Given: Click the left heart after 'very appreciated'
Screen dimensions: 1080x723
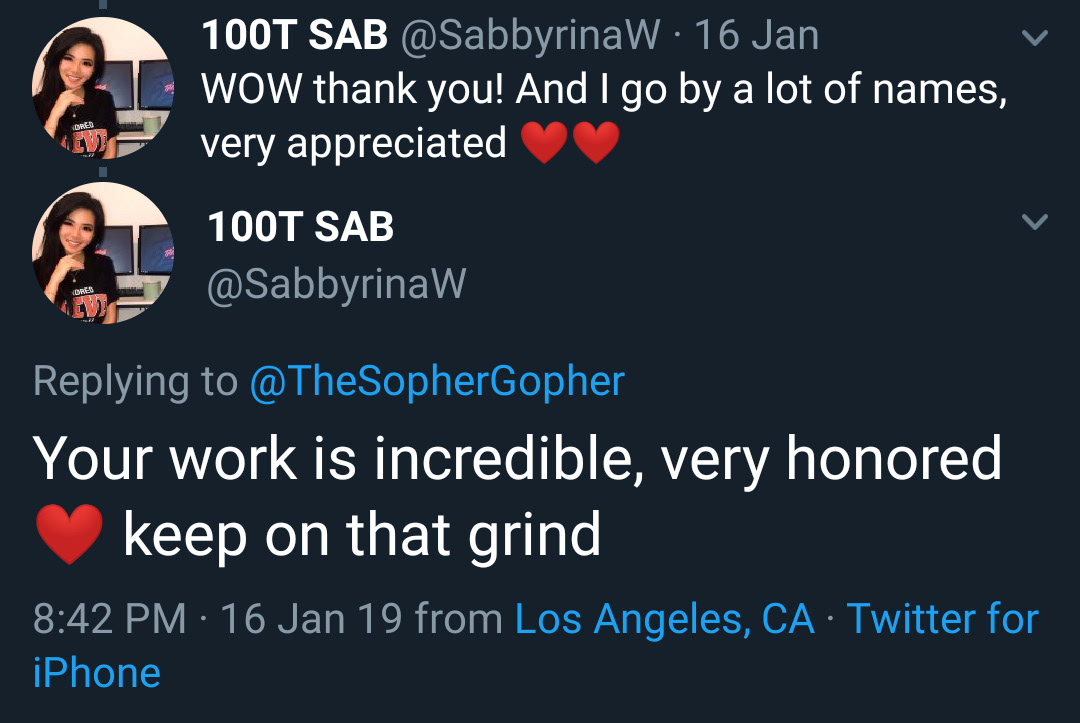Looking at the screenshot, I should coord(545,145).
